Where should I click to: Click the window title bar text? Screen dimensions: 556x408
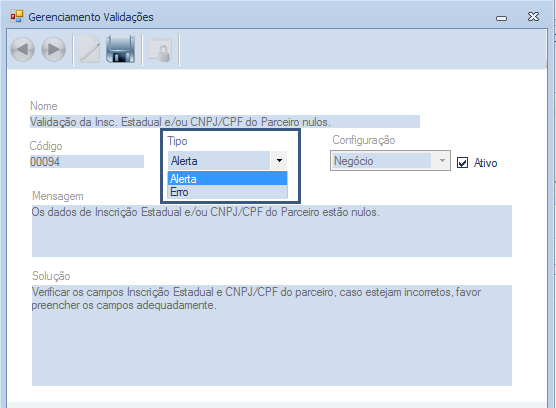(91, 17)
